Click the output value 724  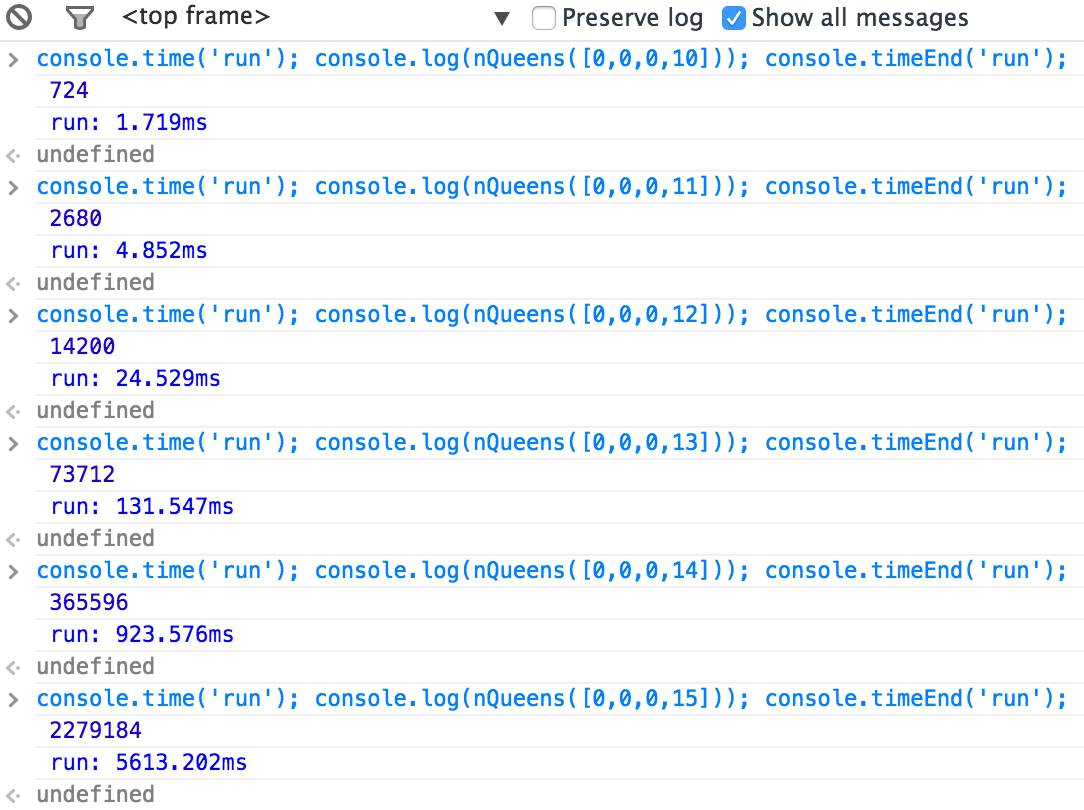[69, 91]
